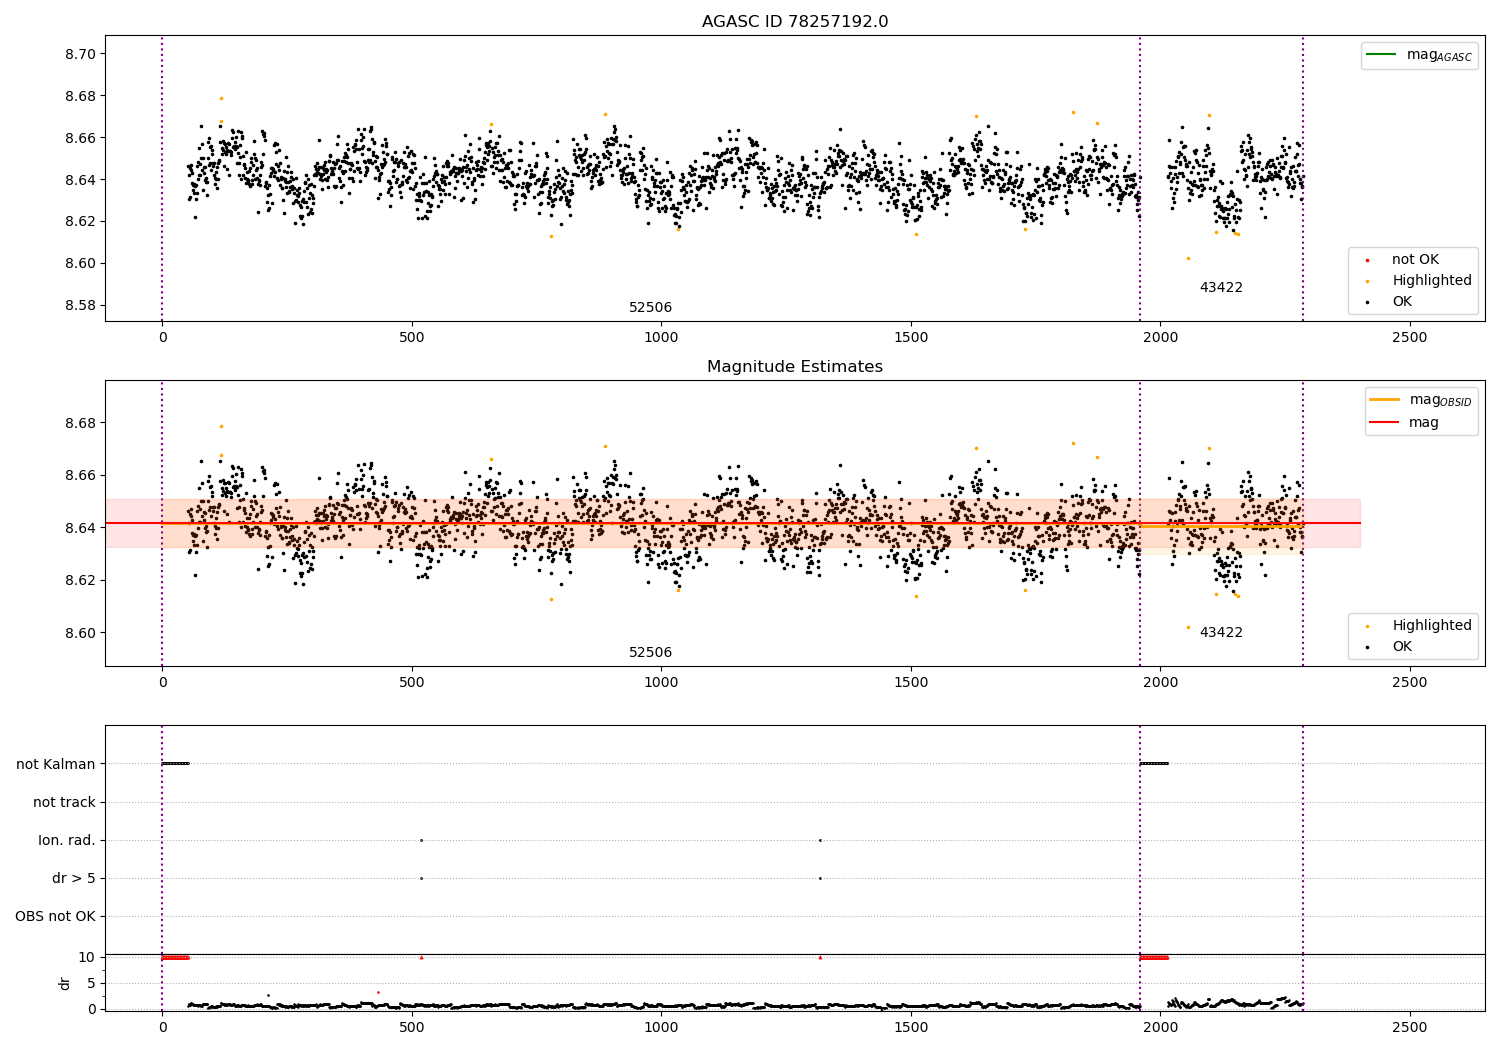Click the 52506 observation label in middle plot
This screenshot has height=1050, width=1500.
(650, 653)
